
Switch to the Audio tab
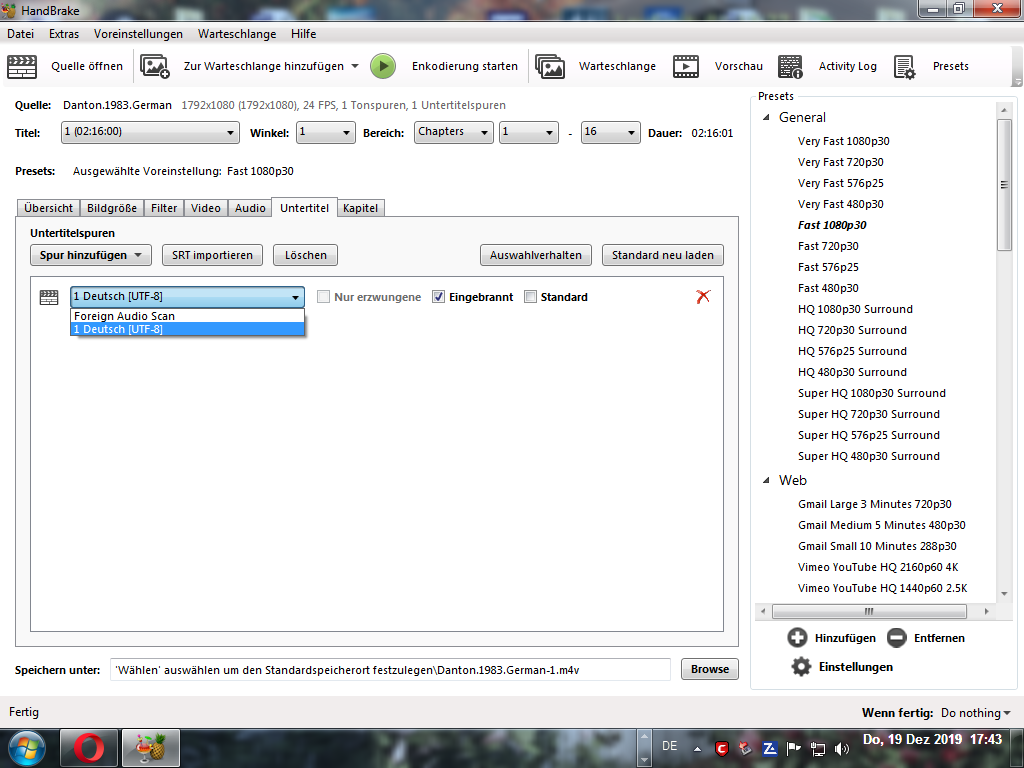point(250,208)
